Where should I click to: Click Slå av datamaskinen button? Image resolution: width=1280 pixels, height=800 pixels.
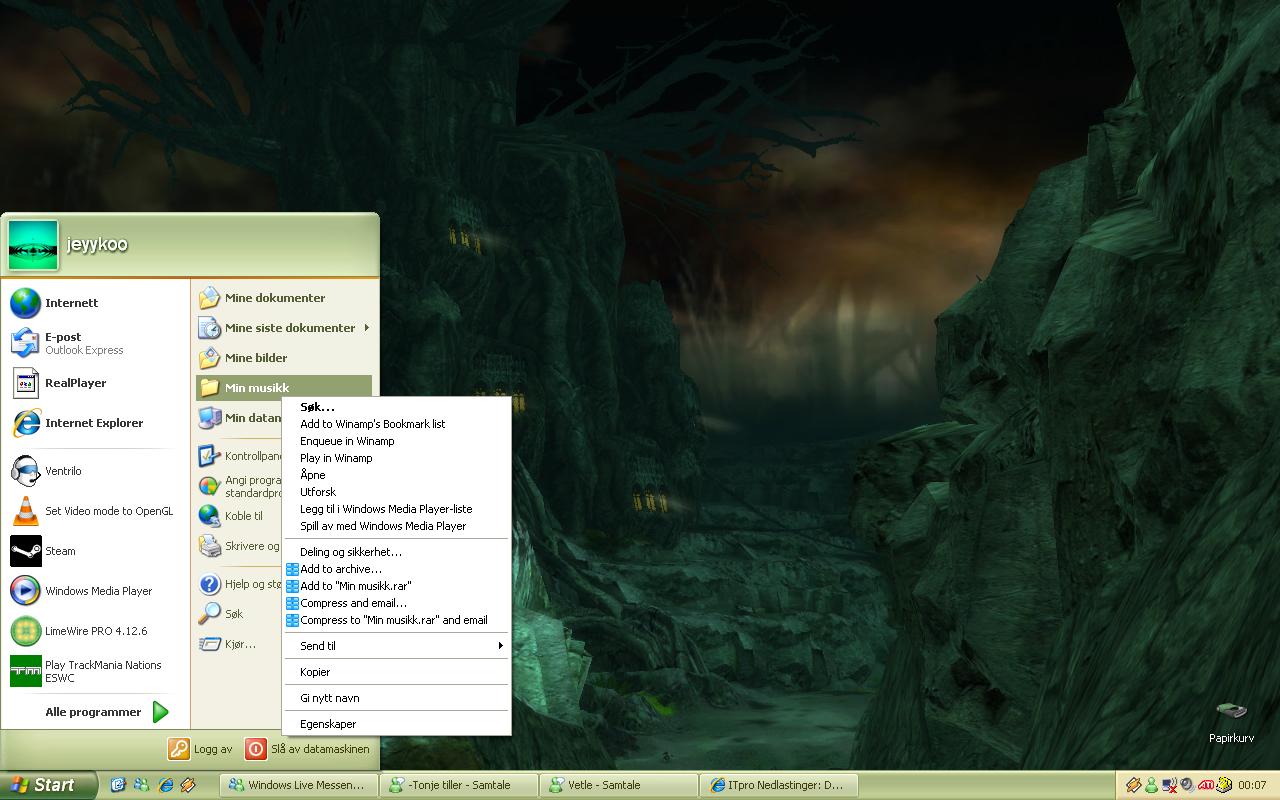[x=308, y=748]
